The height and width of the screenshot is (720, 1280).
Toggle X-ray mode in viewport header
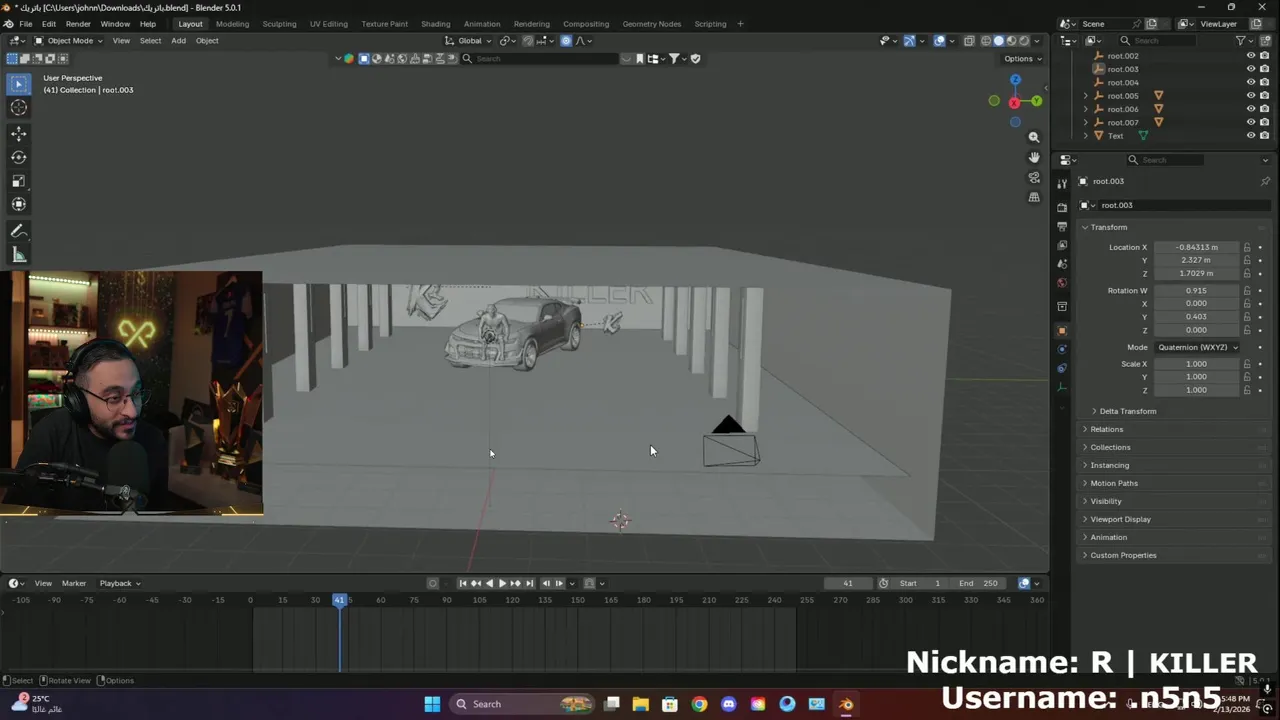(969, 41)
